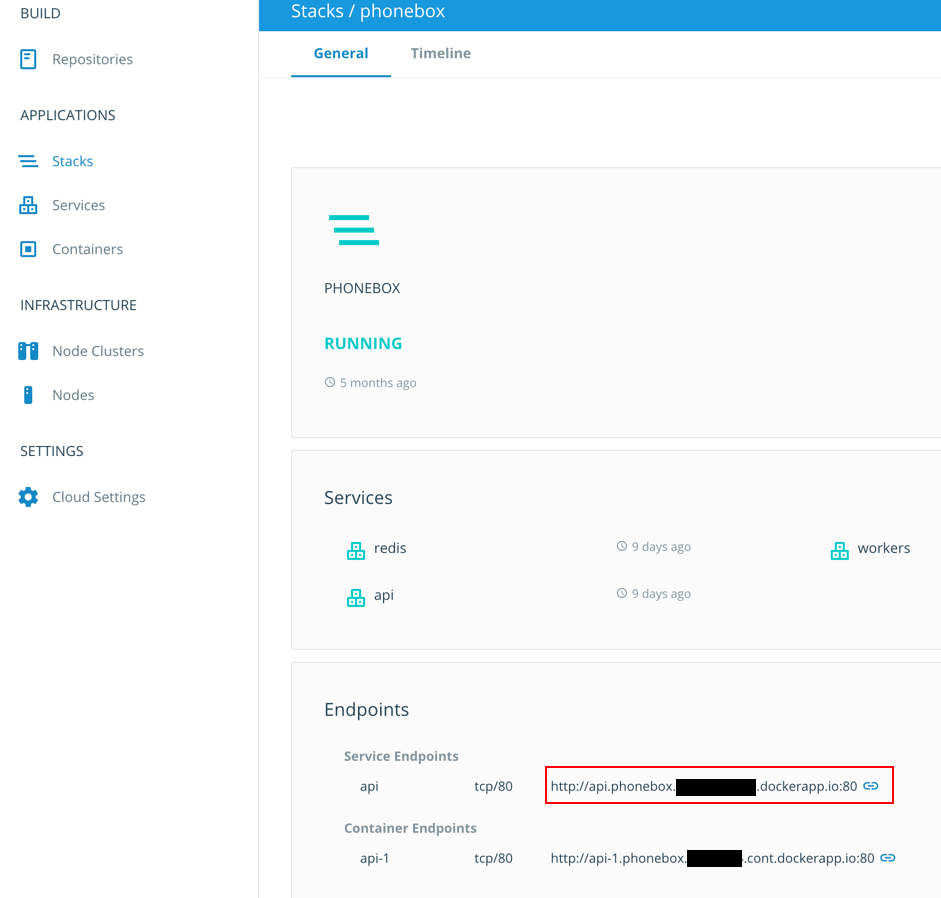941x898 pixels.
Task: Click the api service icon
Action: point(356,596)
